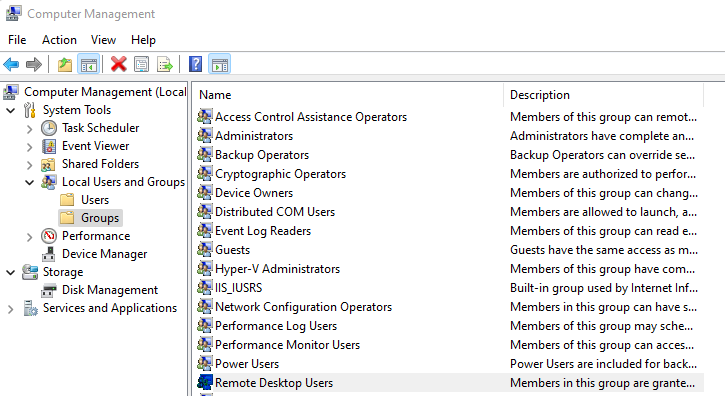Click the red Delete X icon
The image size is (725, 396).
point(119,64)
